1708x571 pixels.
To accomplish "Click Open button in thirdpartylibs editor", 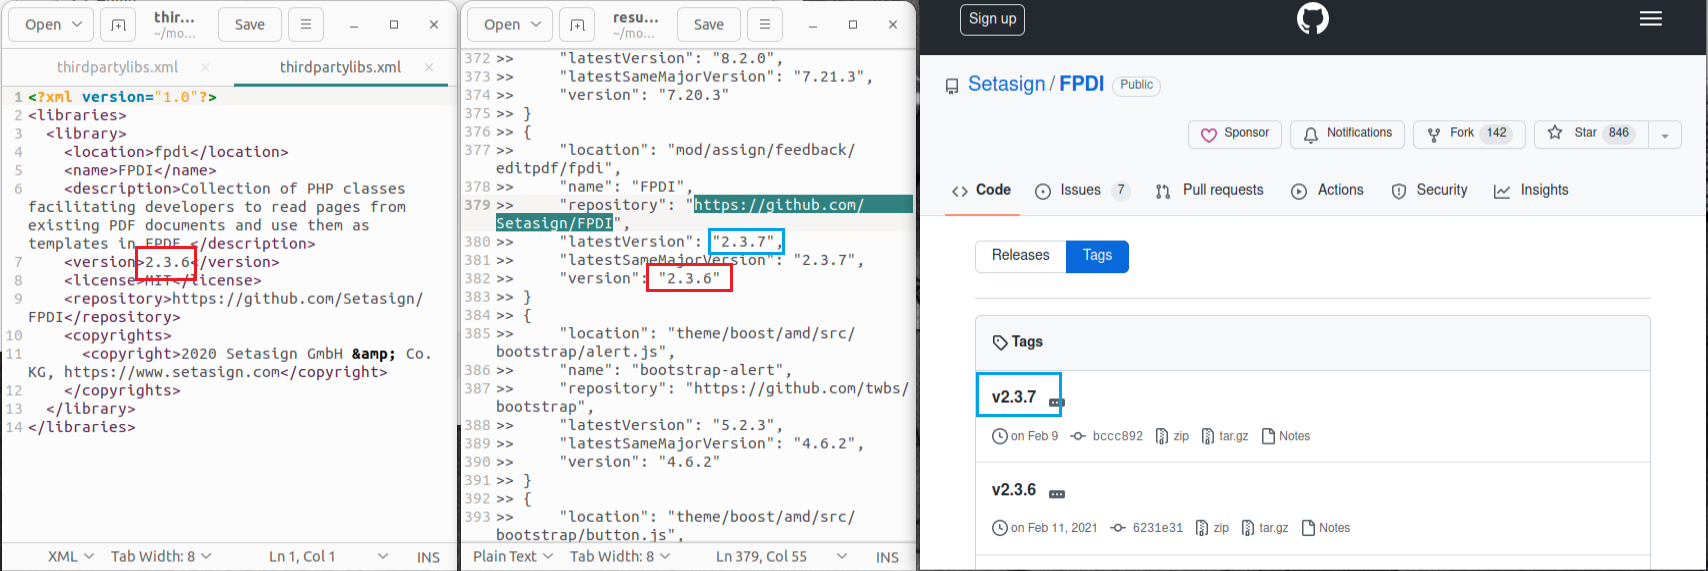I will tap(43, 25).
